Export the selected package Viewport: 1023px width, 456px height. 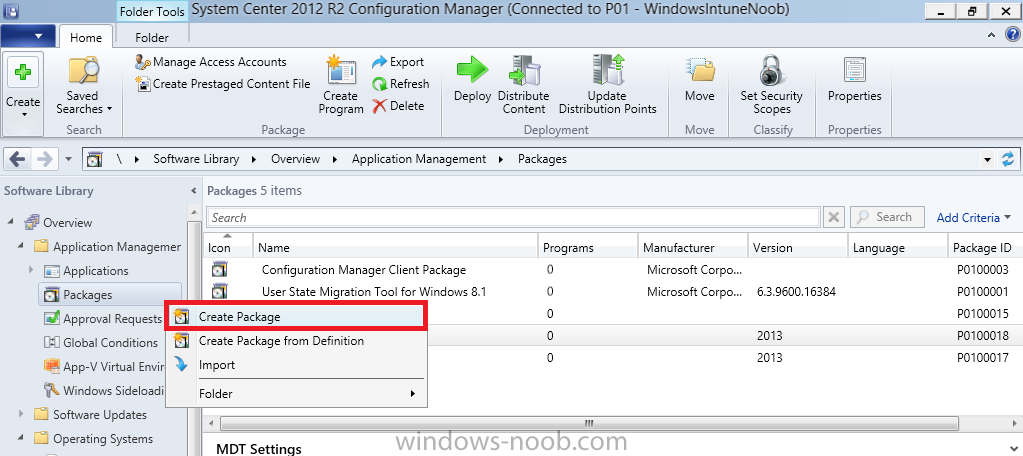click(x=398, y=62)
